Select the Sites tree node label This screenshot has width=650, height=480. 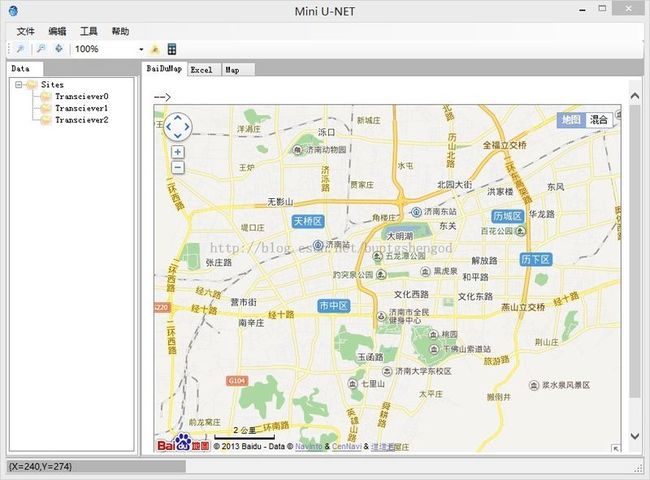tap(52, 85)
